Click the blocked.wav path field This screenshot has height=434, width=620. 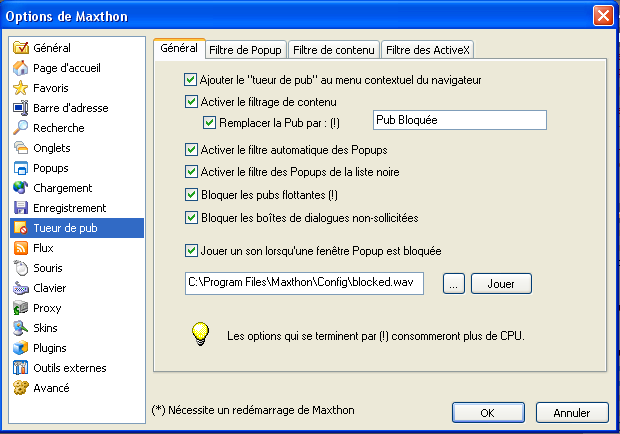pos(304,283)
